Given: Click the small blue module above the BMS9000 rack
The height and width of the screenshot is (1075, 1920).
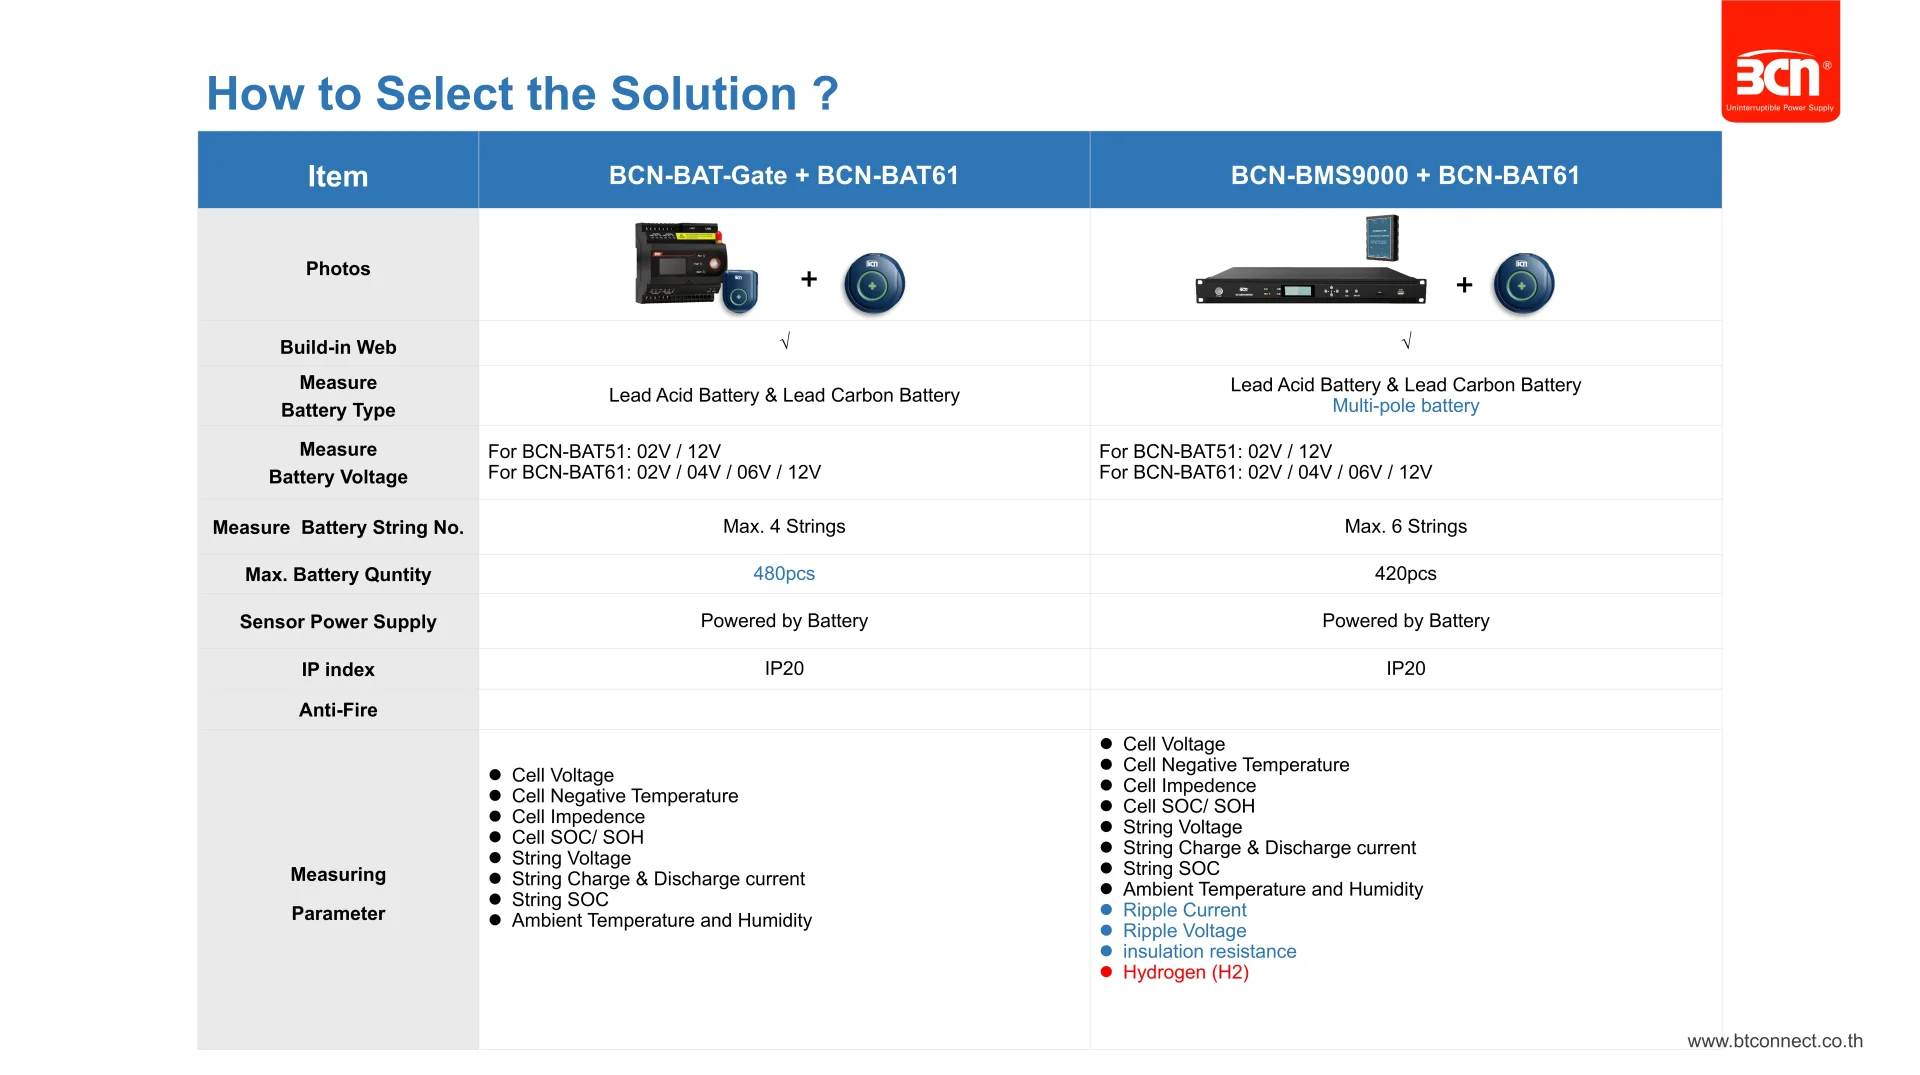Looking at the screenshot, I should [x=1382, y=238].
